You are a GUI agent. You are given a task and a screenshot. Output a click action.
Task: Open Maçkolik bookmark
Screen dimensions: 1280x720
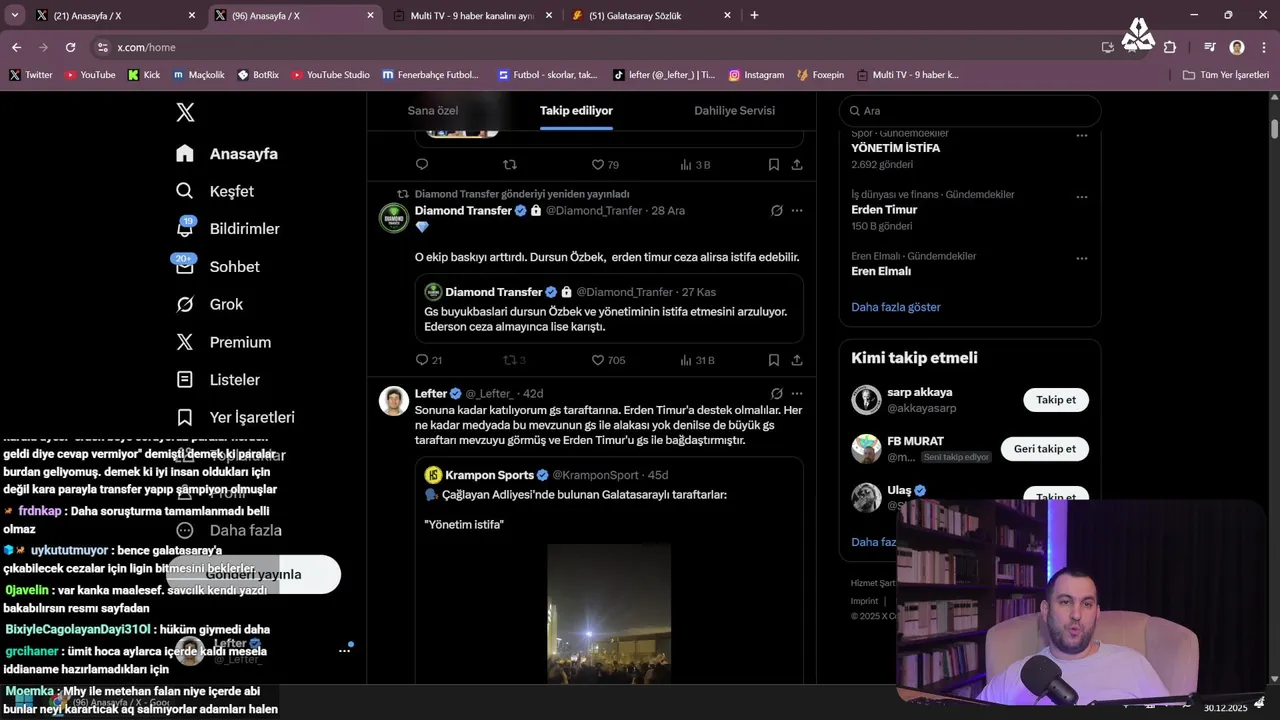[198, 75]
